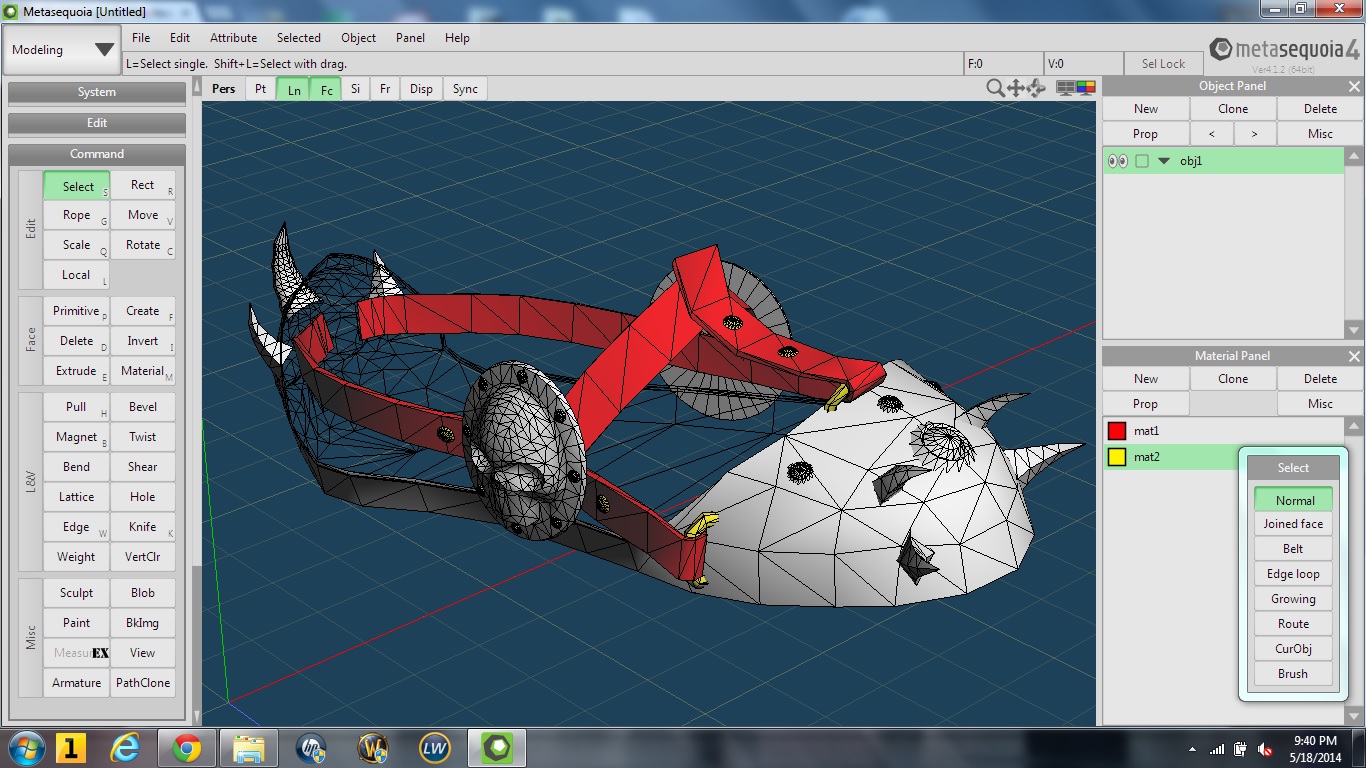The height and width of the screenshot is (768, 1366).
Task: Open the Help menu
Action: pyautogui.click(x=457, y=38)
